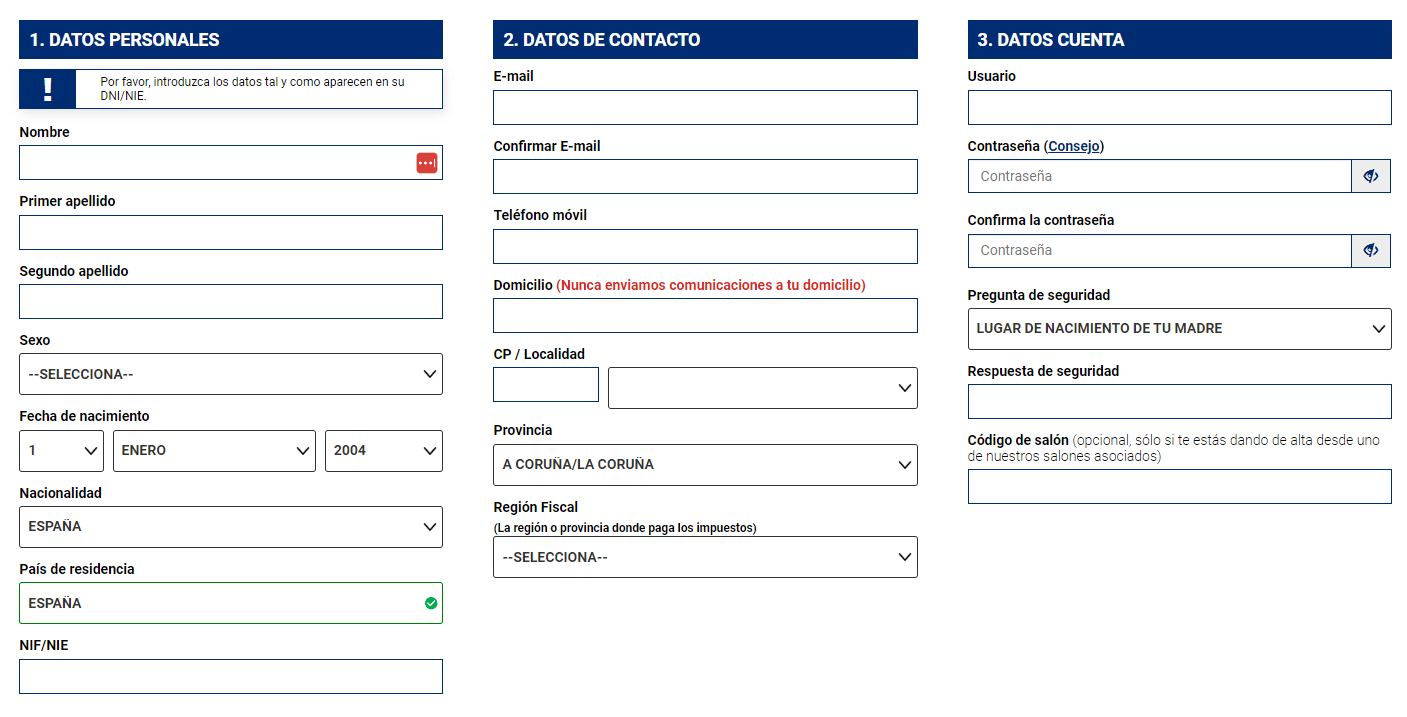This screenshot has width=1407, height=717.
Task: Open the Región Fiscal selection dropdown
Action: (705, 557)
